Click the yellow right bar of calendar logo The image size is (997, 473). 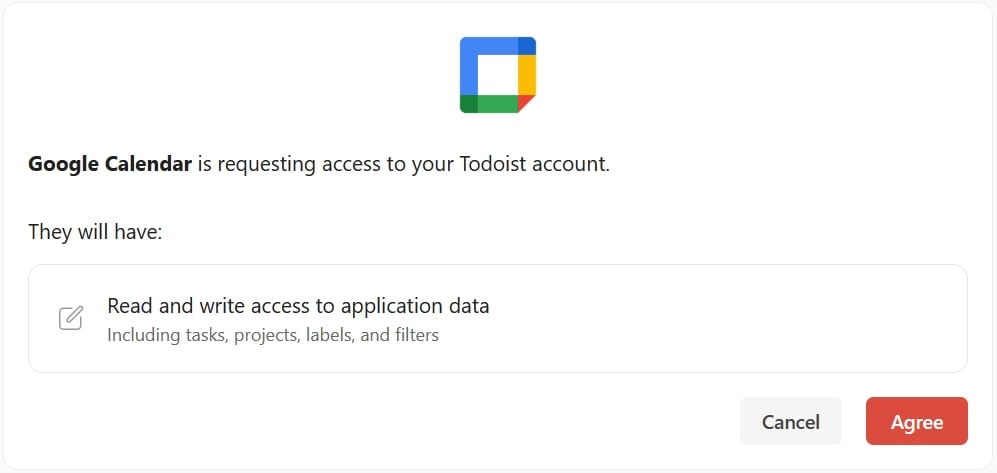point(527,75)
